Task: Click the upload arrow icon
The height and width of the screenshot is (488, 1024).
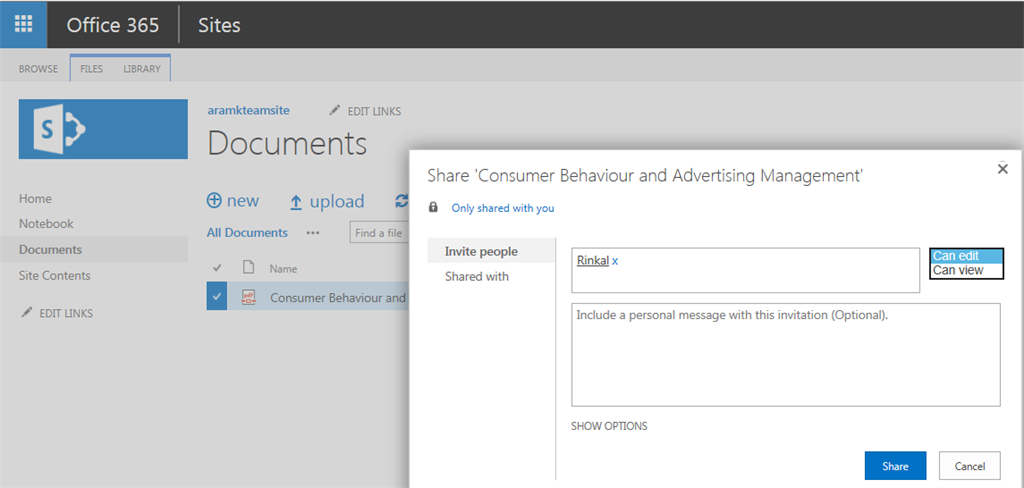Action: 296,202
